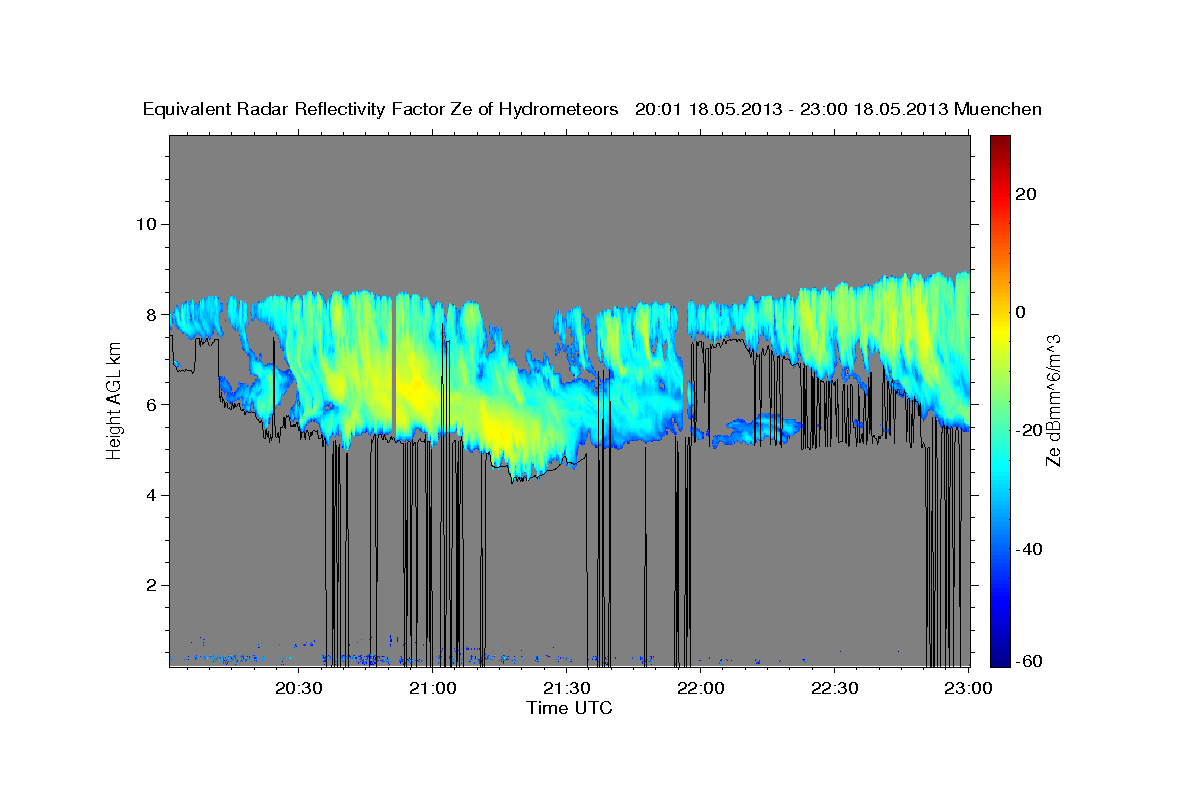Screen dimensions: 1200x800
Task: Click the '6' height axis label
Action: [x=150, y=404]
